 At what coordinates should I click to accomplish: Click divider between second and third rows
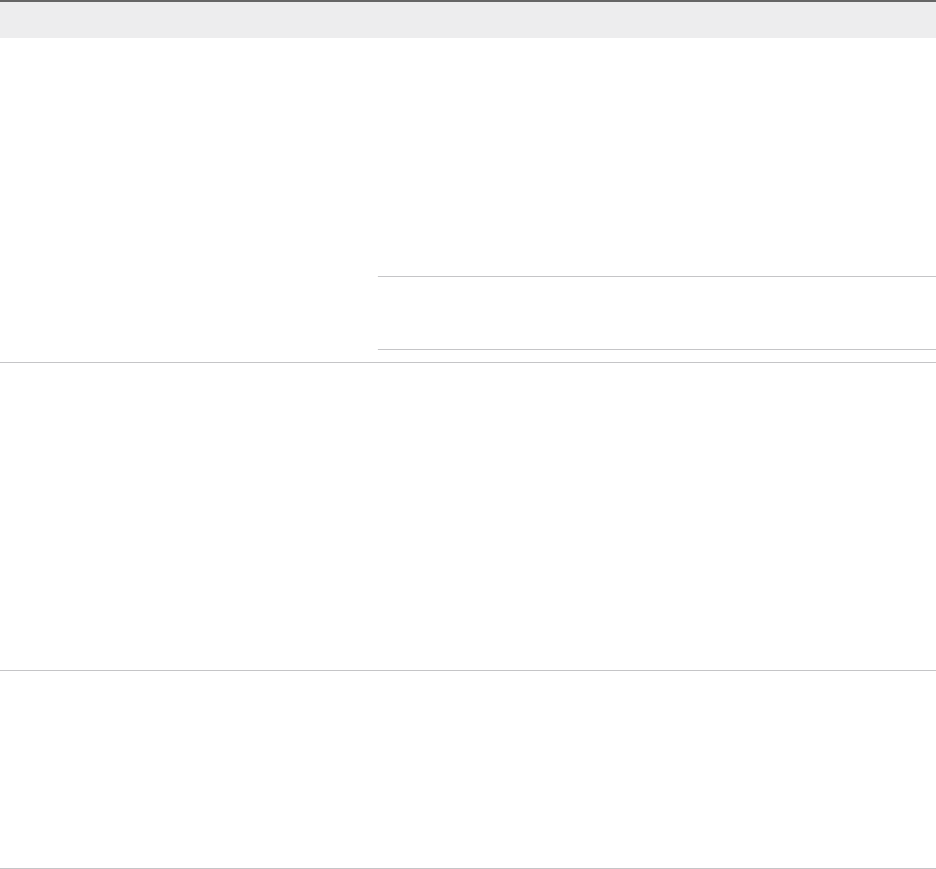[x=468, y=670]
